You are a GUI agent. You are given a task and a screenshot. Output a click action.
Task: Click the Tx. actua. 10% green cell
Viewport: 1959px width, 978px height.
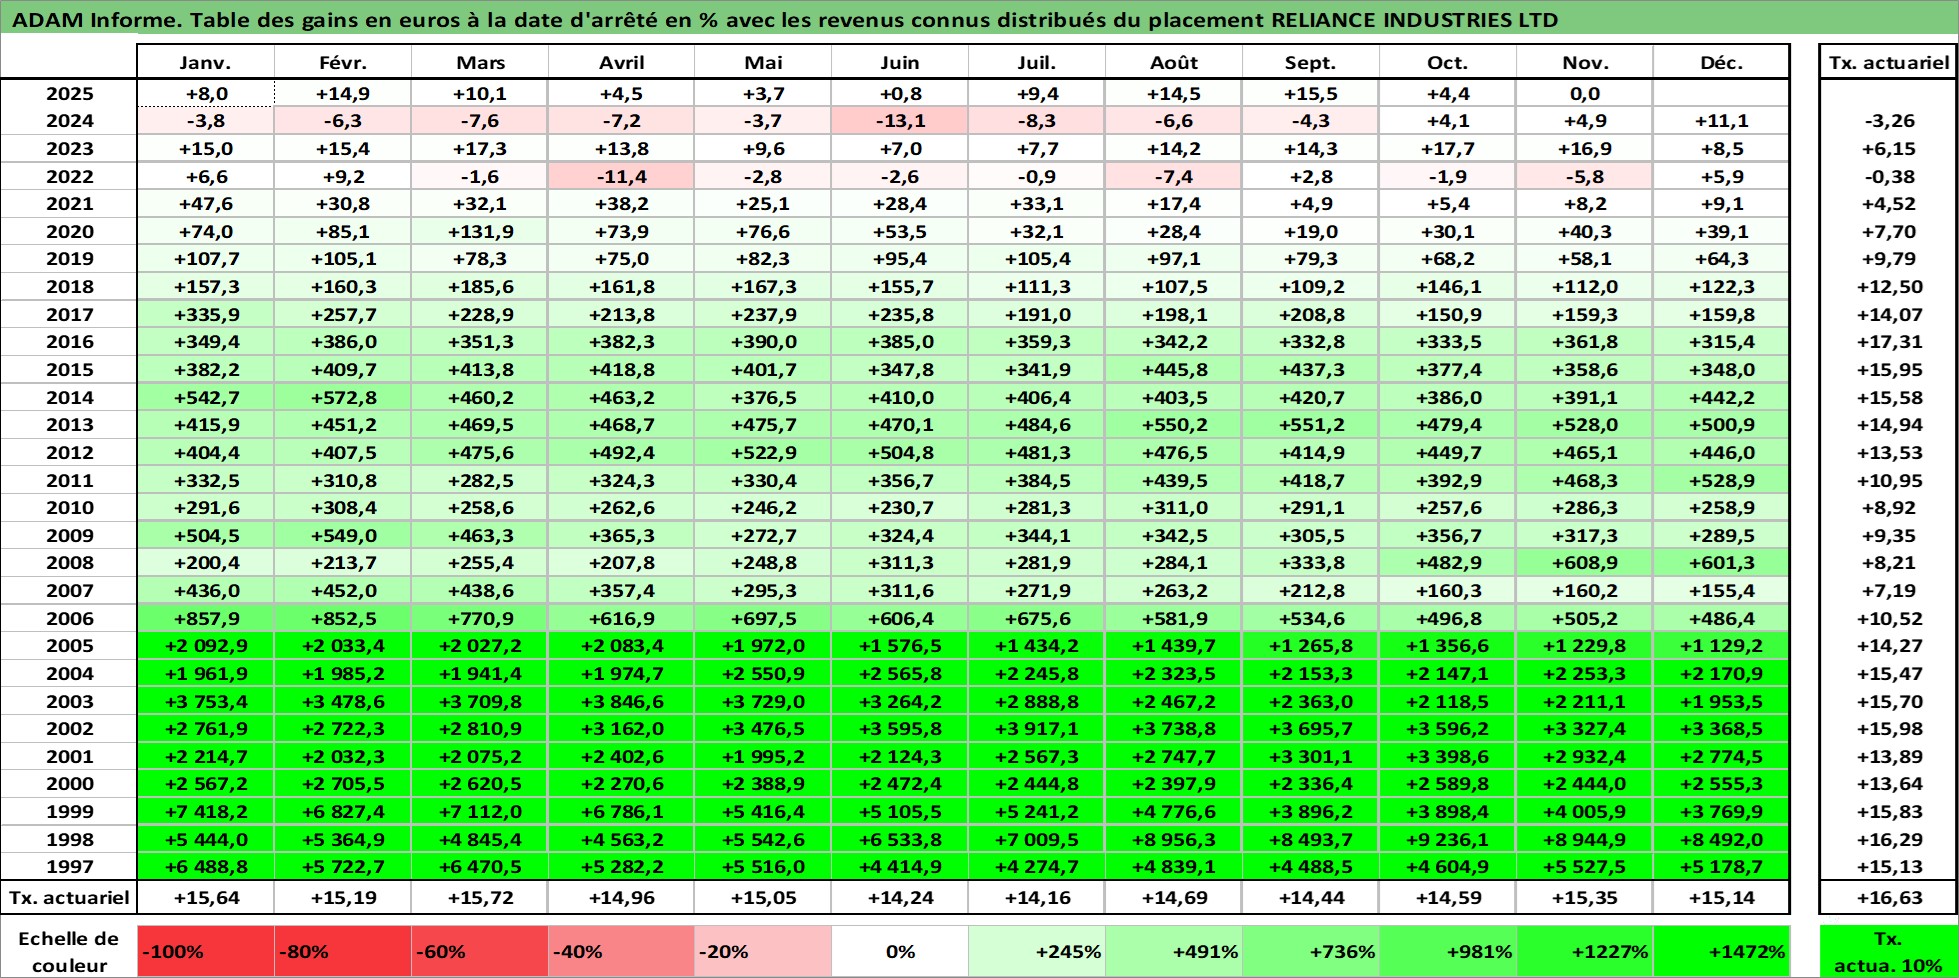pyautogui.click(x=1888, y=952)
